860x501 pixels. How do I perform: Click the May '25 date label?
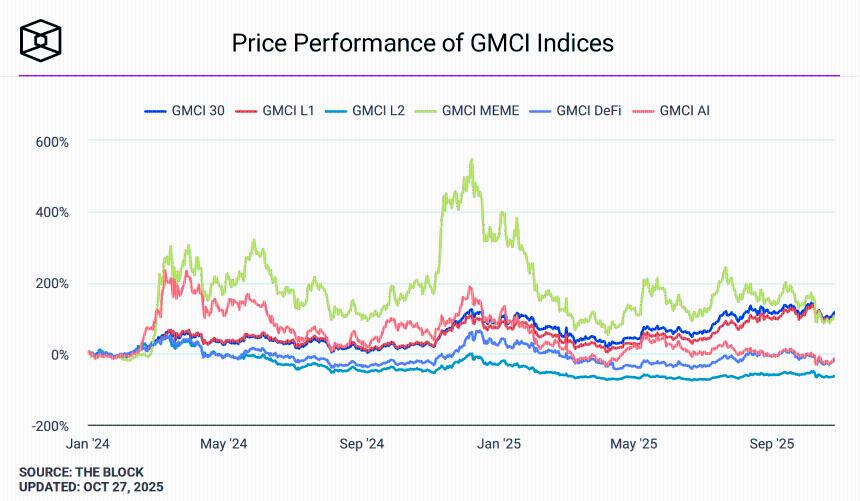pyautogui.click(x=634, y=443)
